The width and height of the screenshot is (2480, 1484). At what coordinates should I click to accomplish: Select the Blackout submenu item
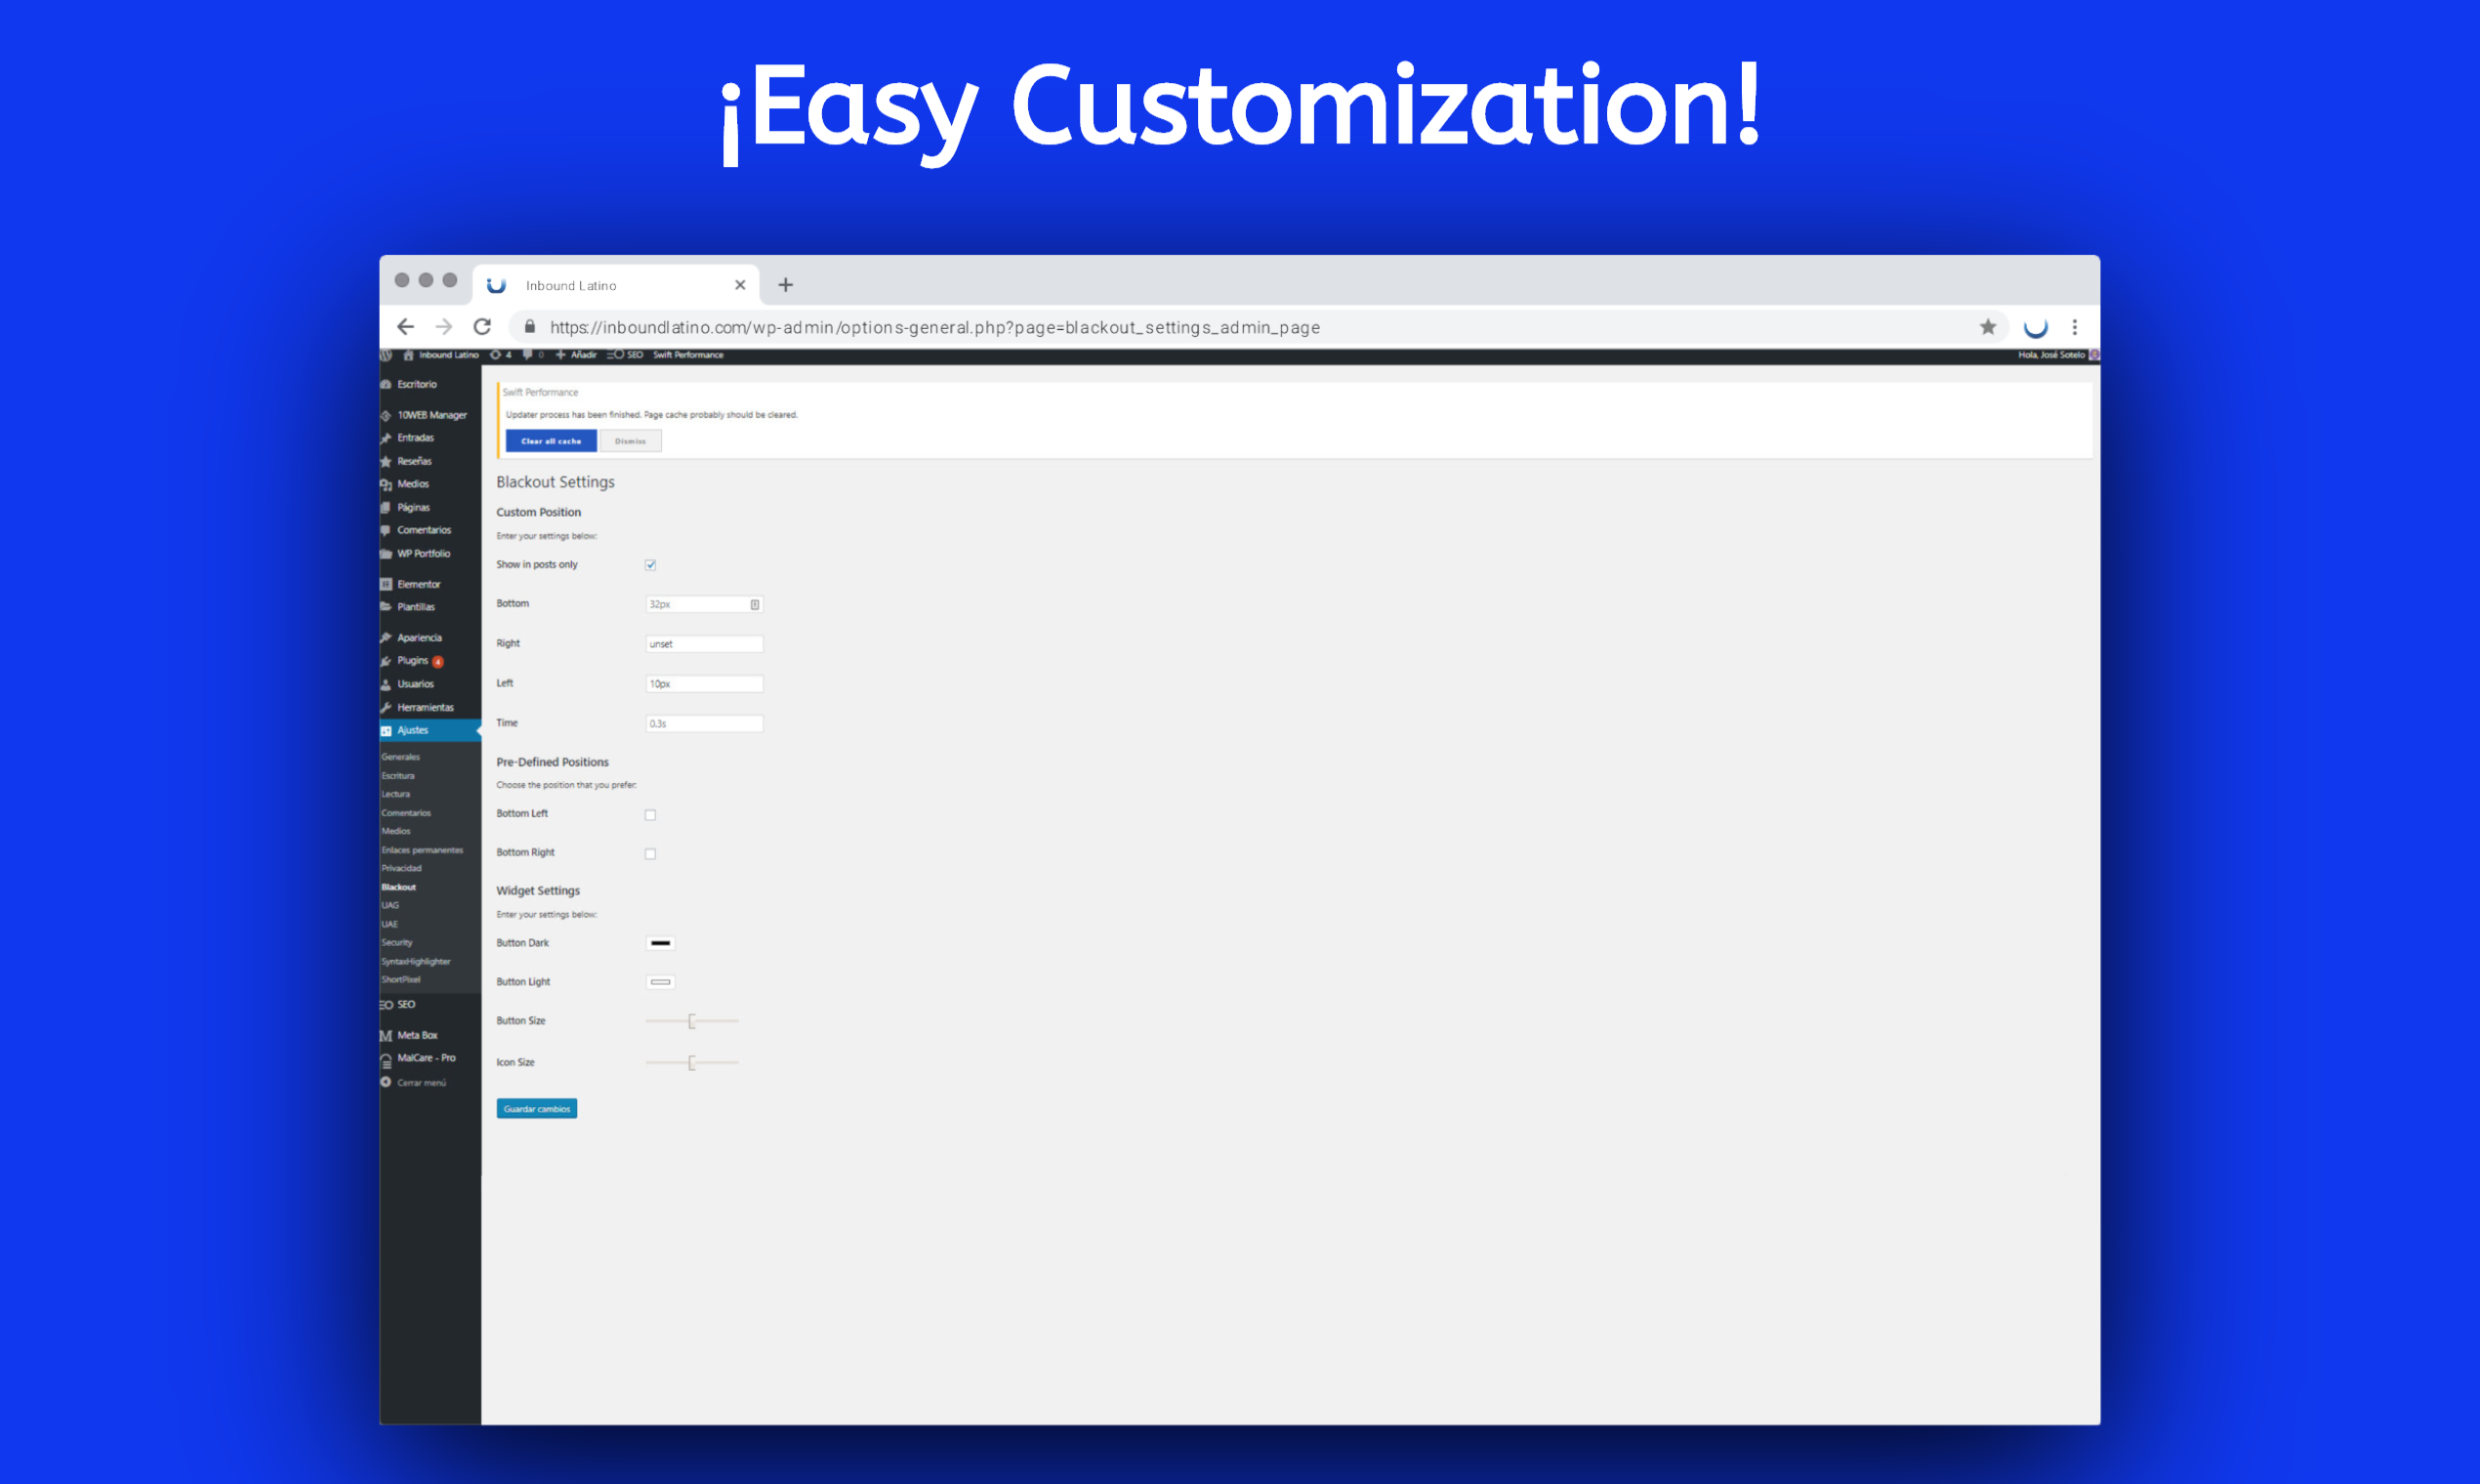[399, 887]
